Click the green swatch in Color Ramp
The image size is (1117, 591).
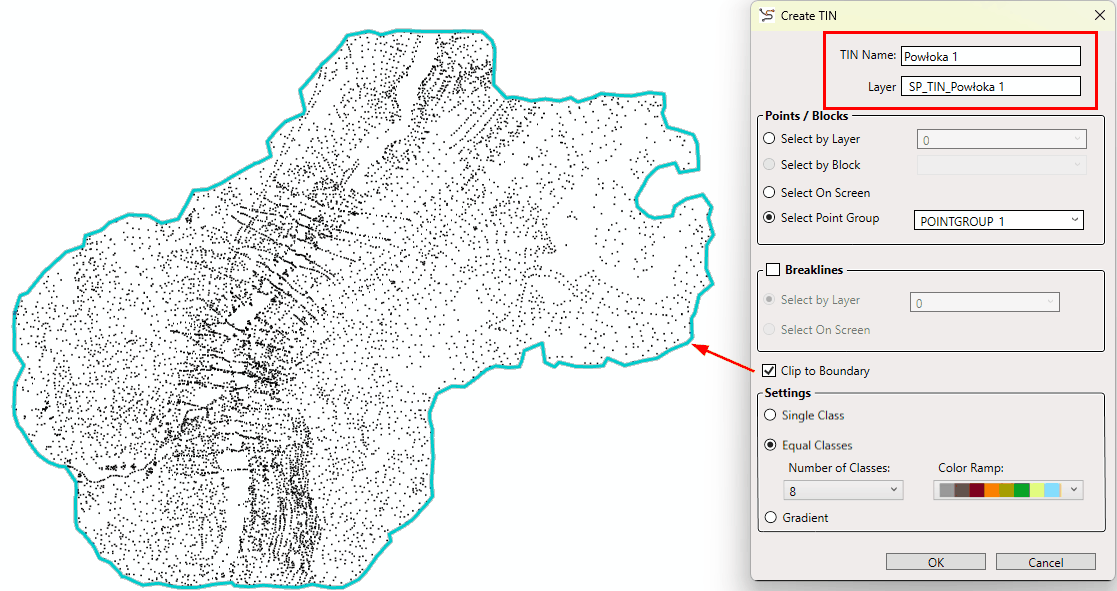(x=1021, y=490)
